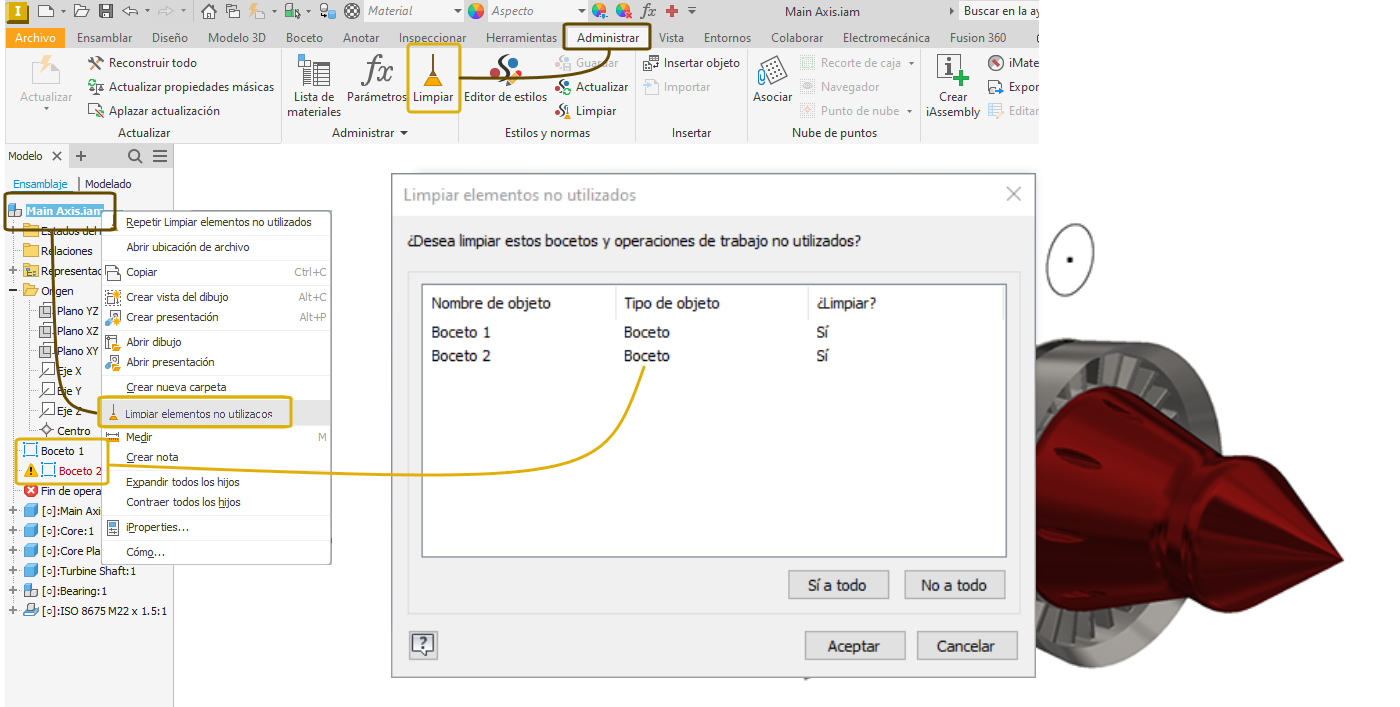Click the Sí a todo button

(837, 585)
